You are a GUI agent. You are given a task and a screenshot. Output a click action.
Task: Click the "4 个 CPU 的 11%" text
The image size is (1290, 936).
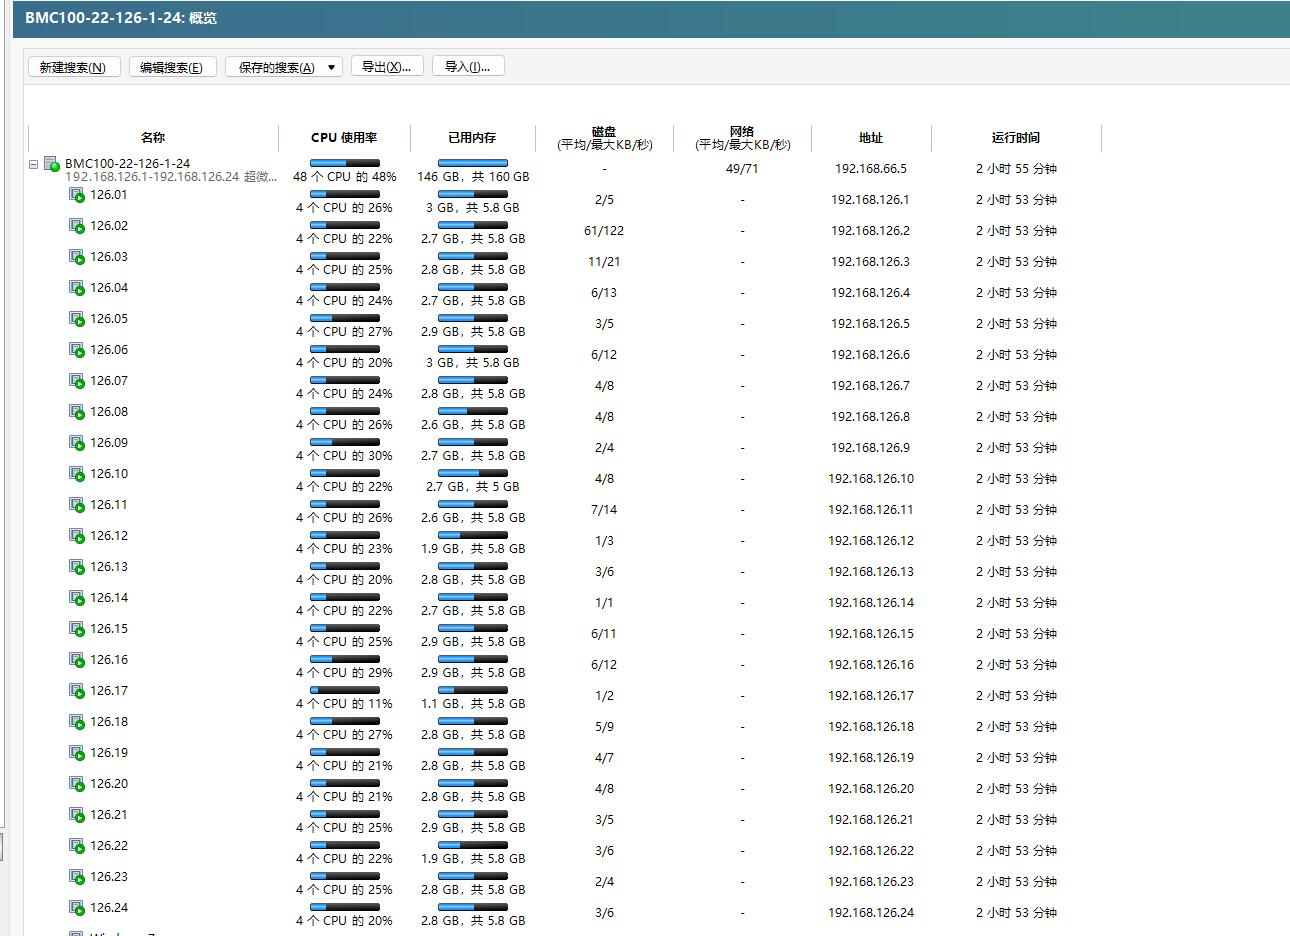coord(345,704)
